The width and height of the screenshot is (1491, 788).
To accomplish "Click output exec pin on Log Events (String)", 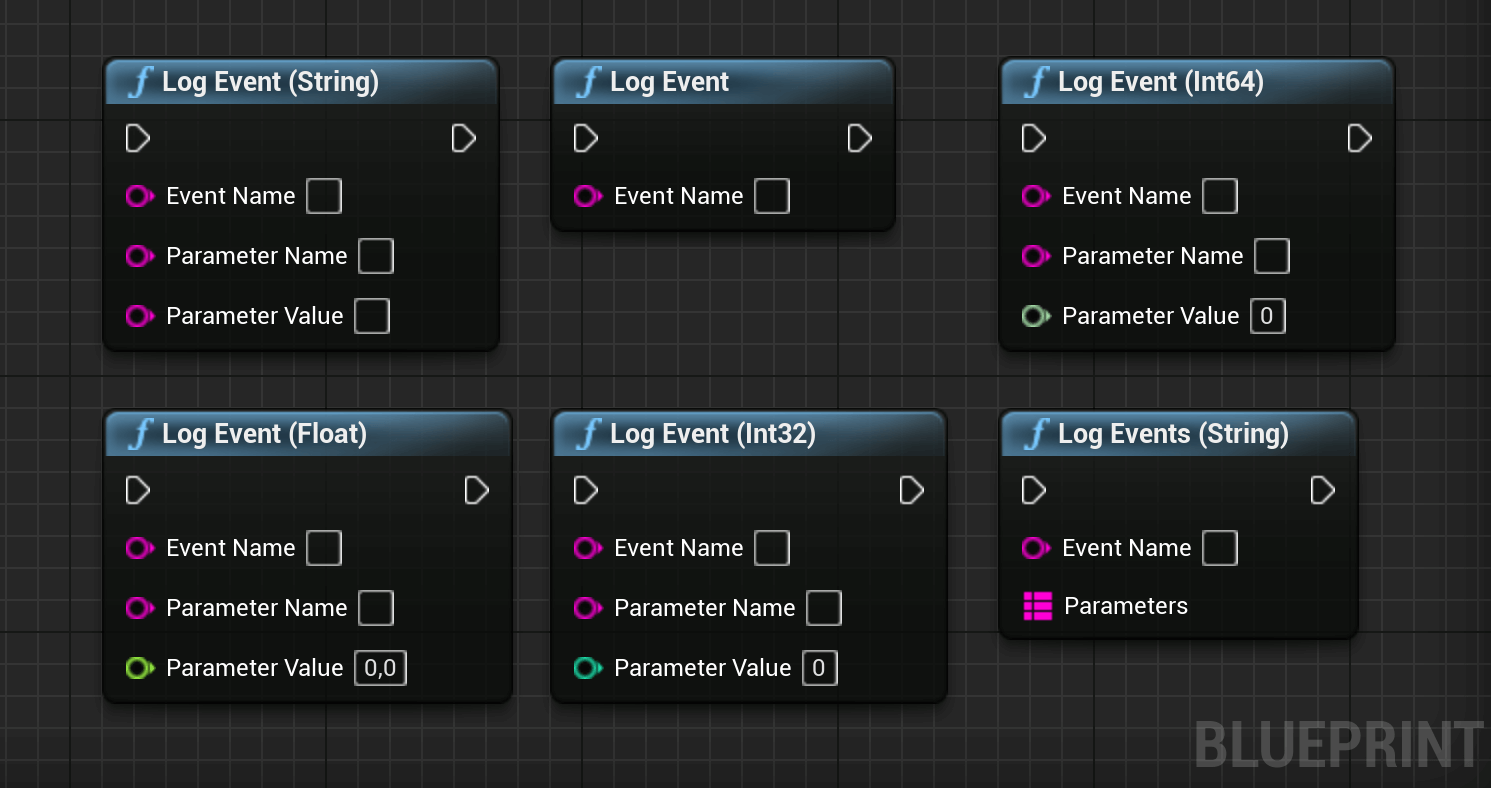I will pyautogui.click(x=1323, y=490).
